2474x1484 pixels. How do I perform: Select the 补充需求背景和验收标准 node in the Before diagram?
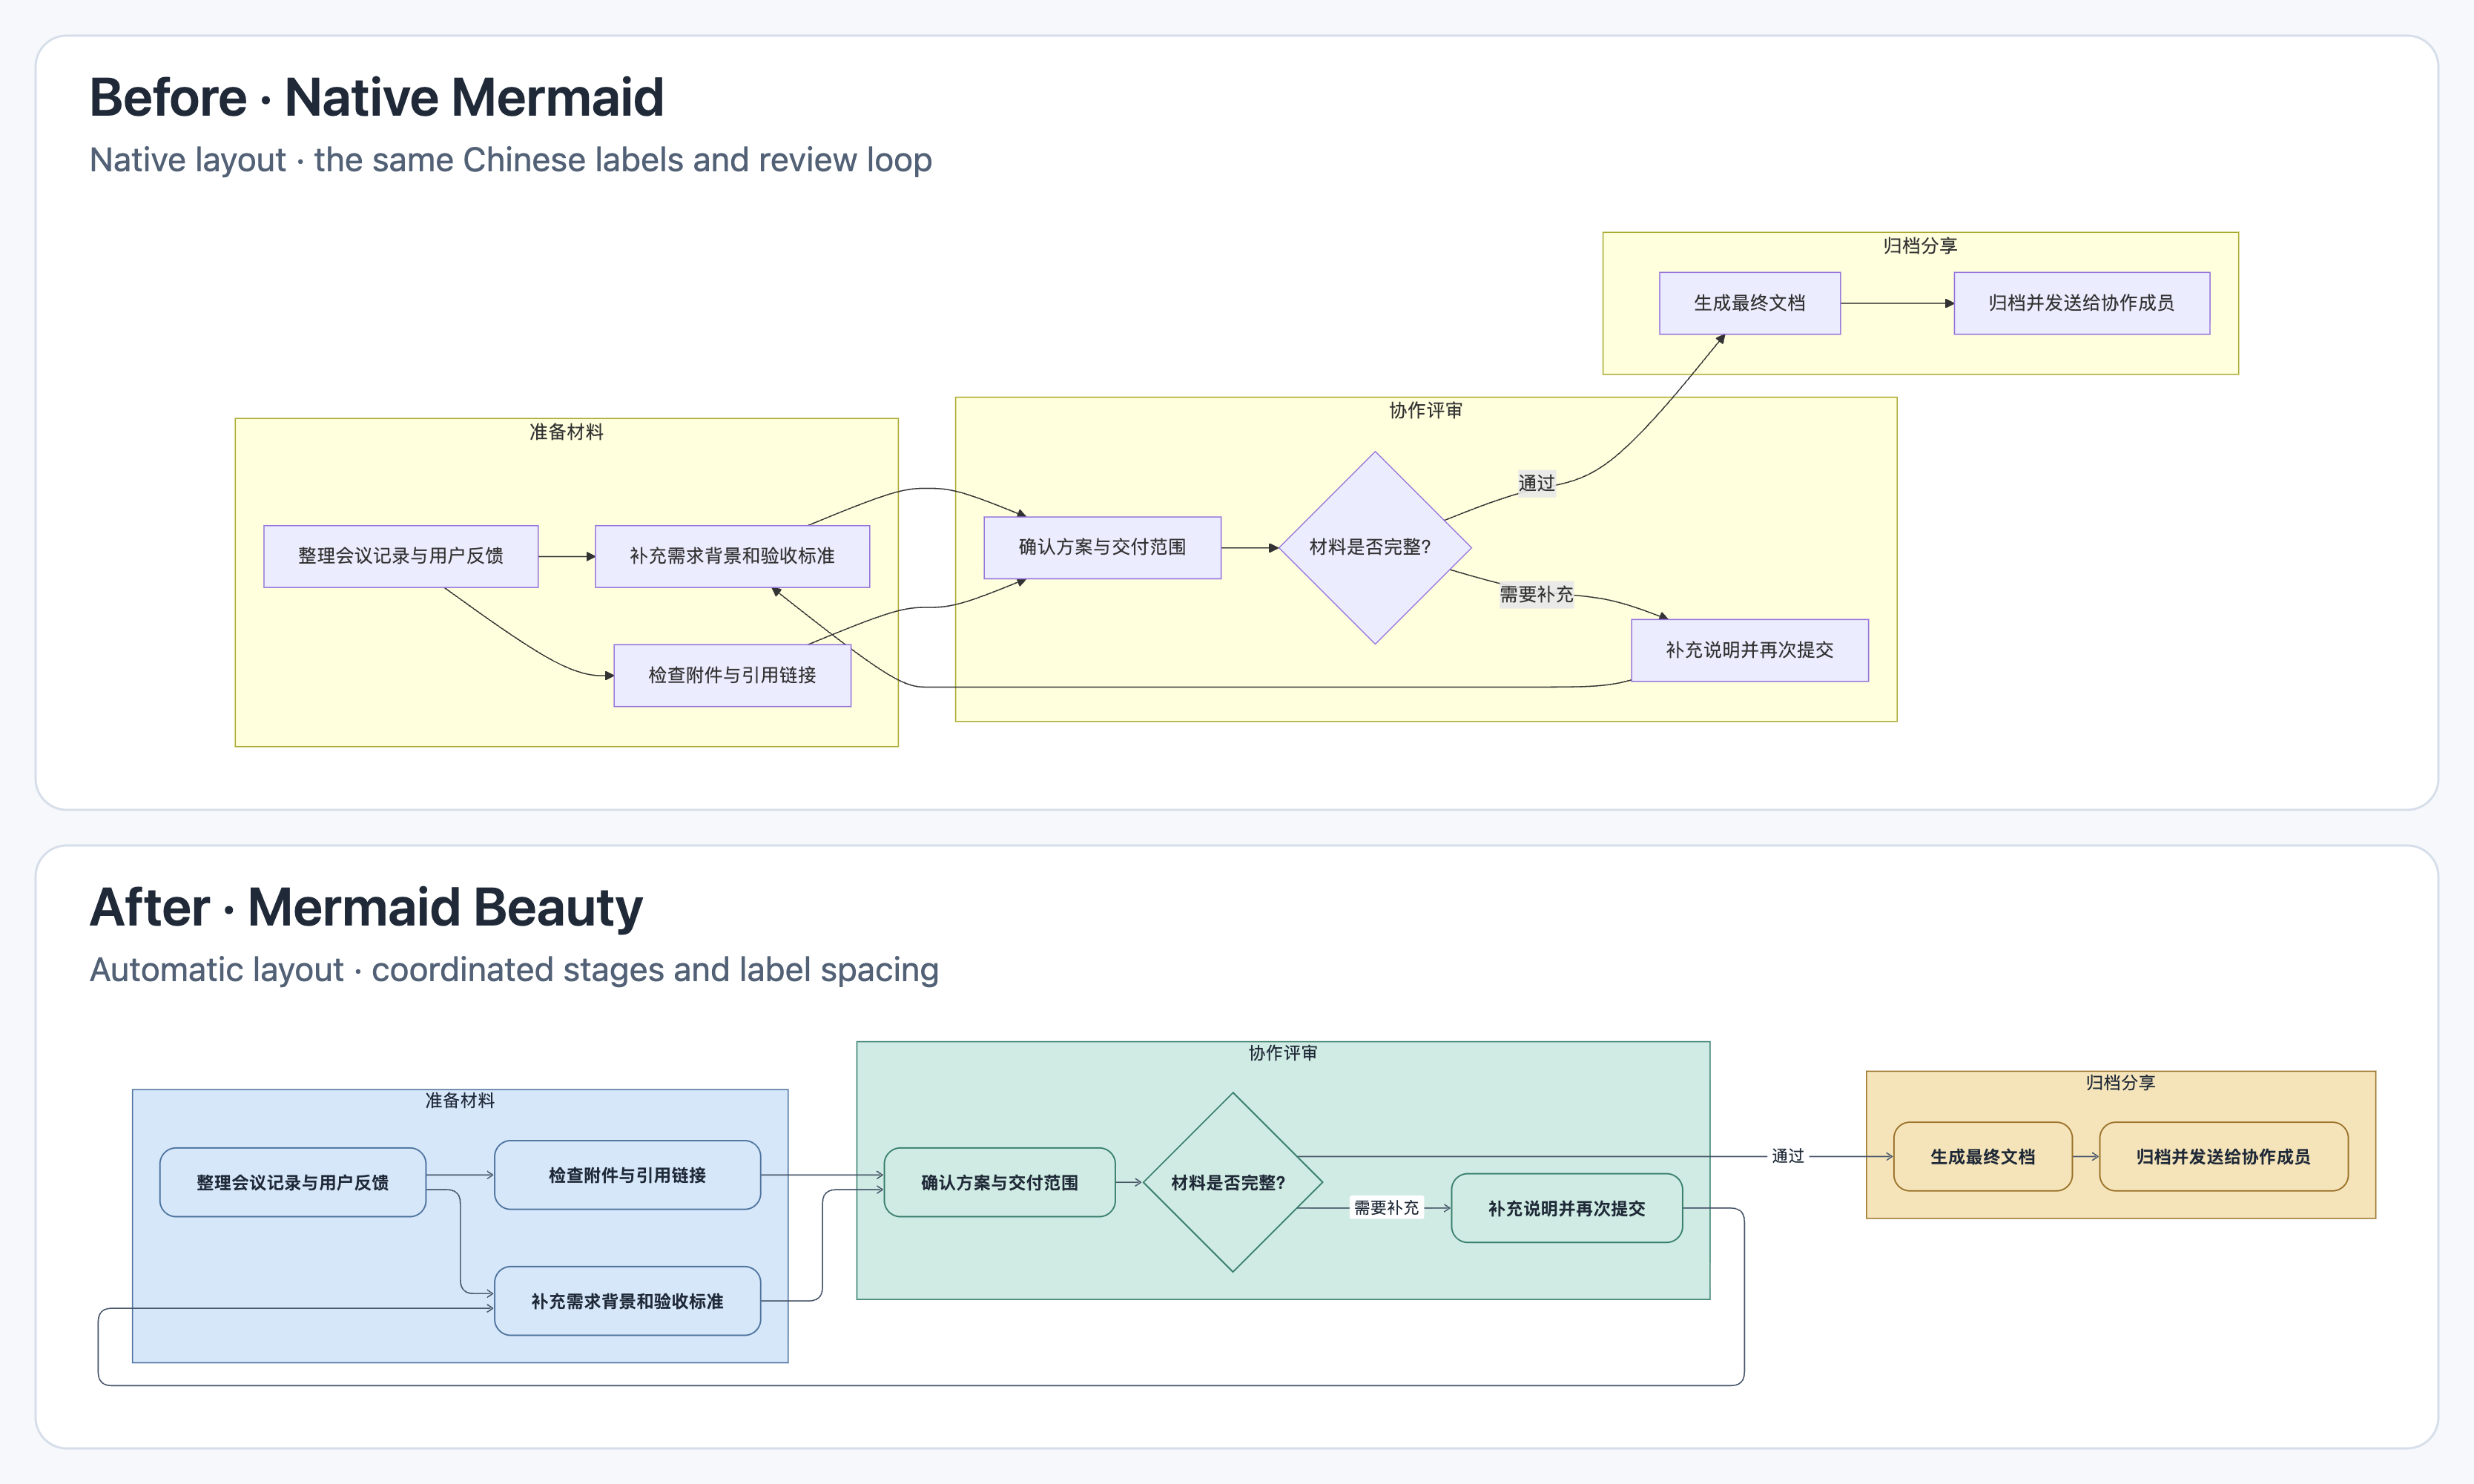click(732, 556)
